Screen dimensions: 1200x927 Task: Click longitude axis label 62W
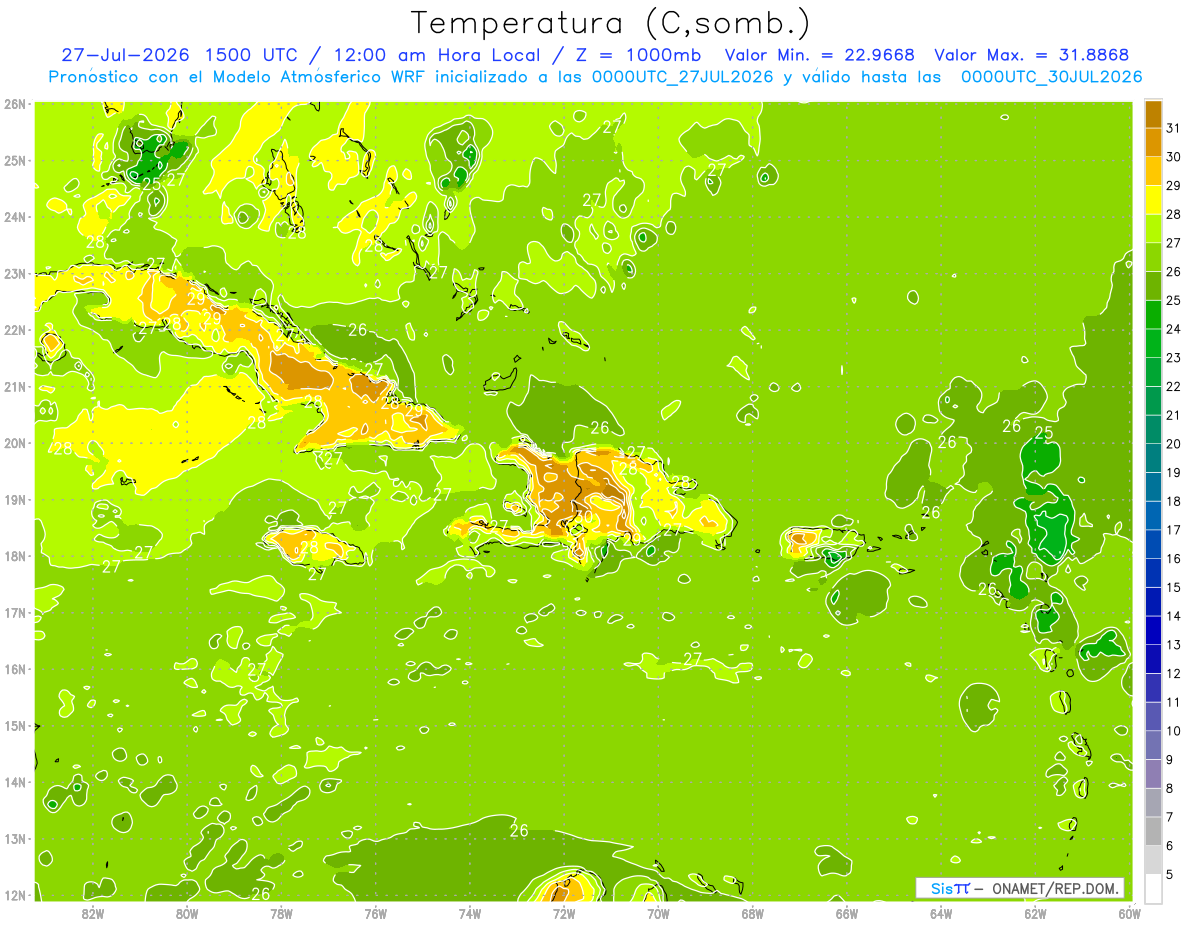[1035, 913]
